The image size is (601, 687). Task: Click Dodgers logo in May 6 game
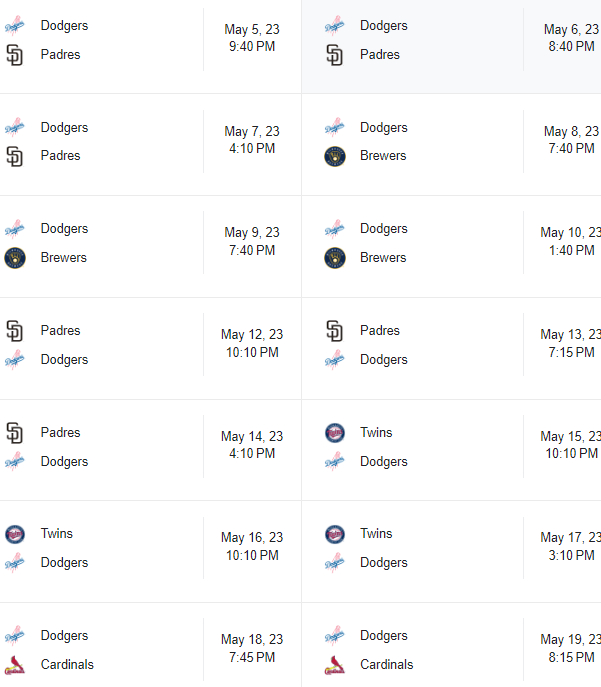tap(335, 26)
